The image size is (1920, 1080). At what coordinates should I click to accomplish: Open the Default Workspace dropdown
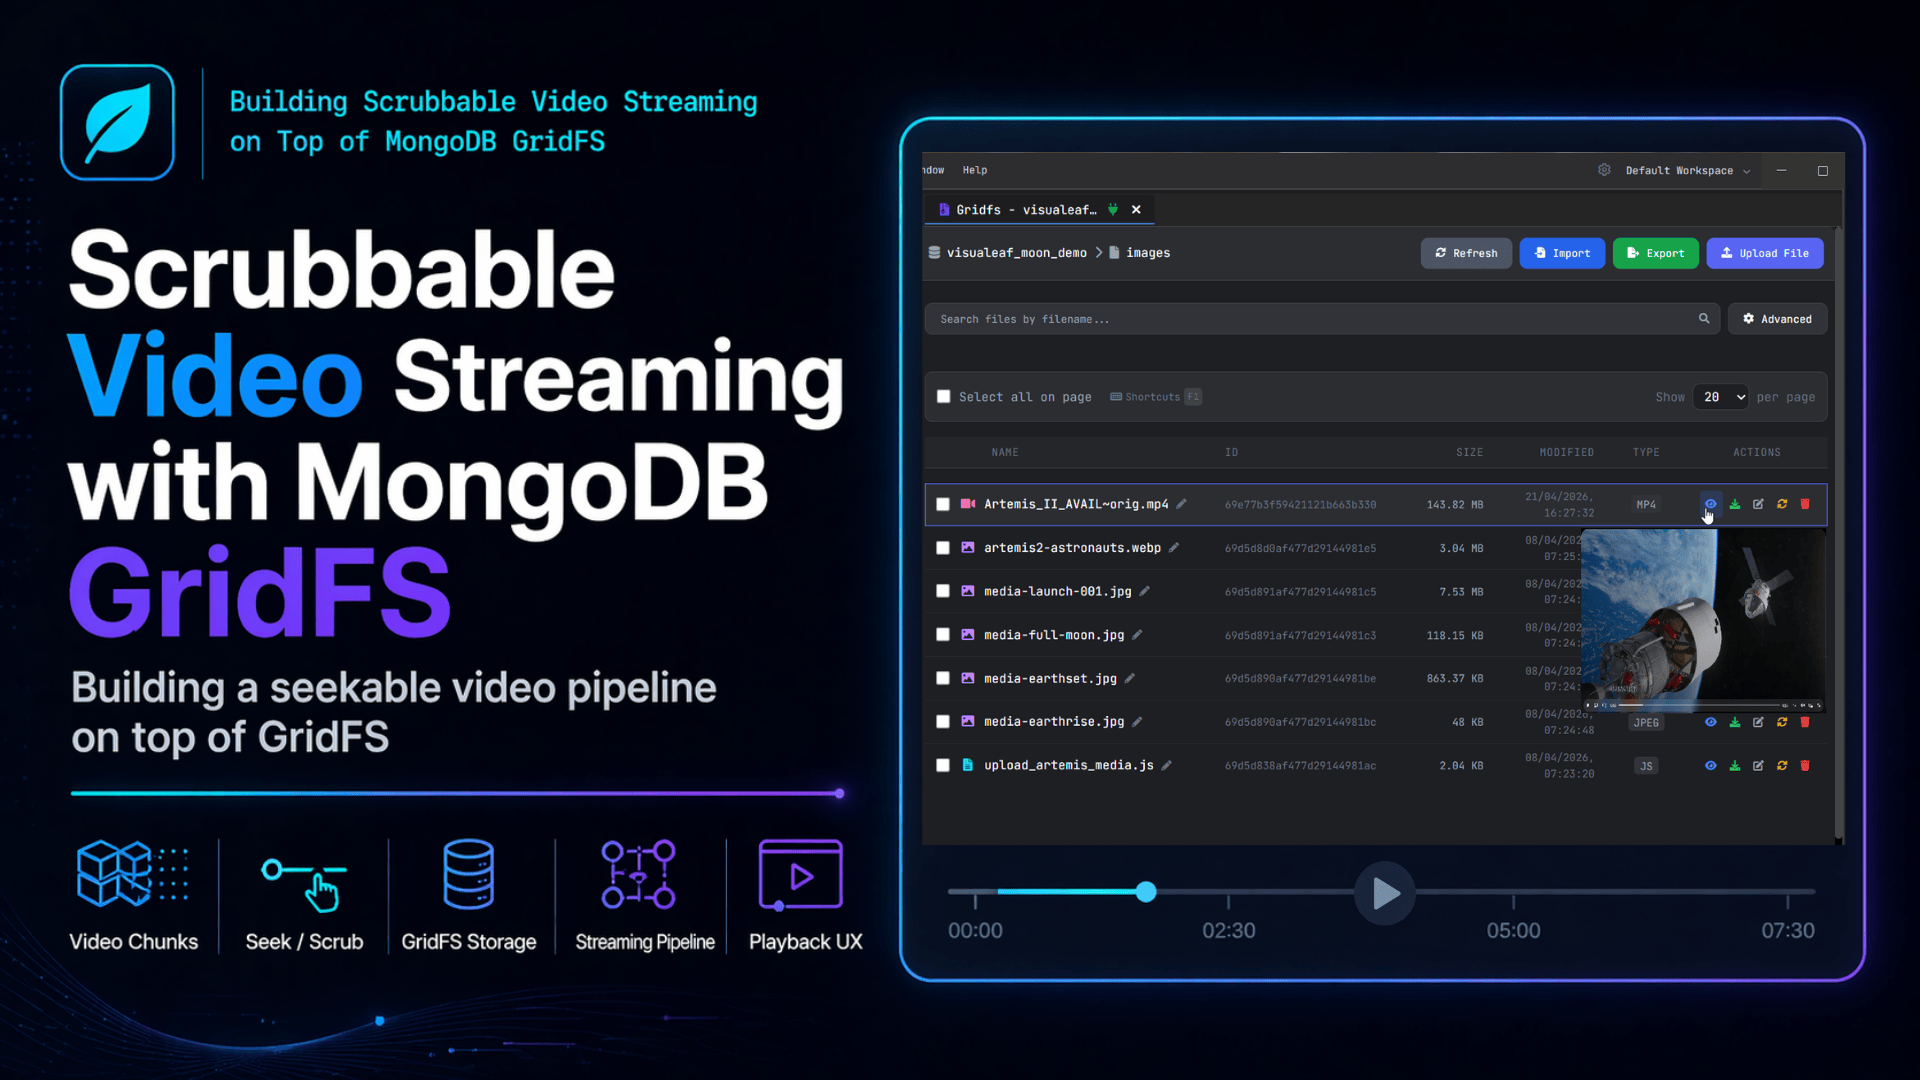1688,171
